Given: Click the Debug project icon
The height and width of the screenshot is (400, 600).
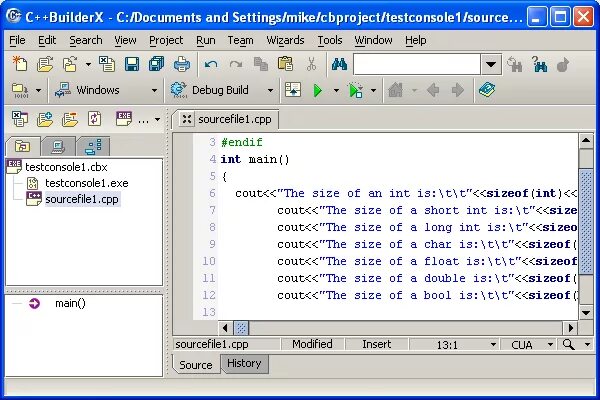Looking at the screenshot, I should pos(355,91).
